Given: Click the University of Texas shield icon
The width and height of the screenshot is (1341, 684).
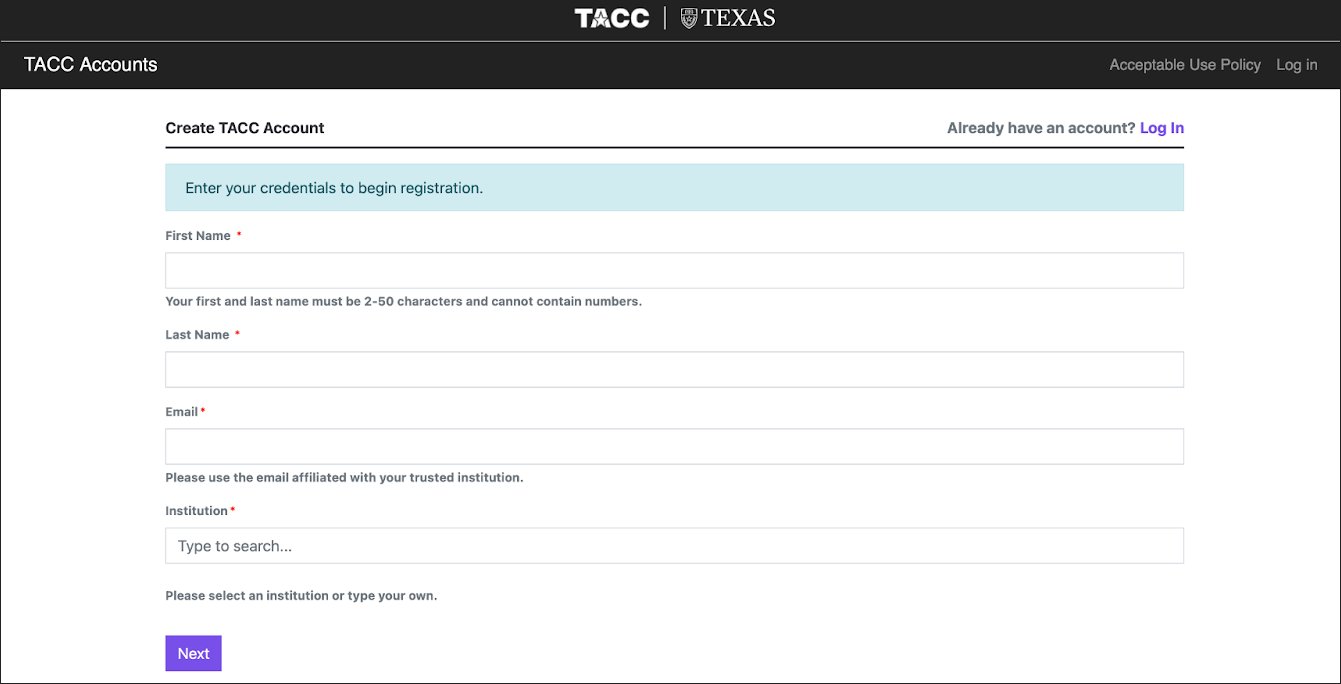Looking at the screenshot, I should (x=689, y=18).
